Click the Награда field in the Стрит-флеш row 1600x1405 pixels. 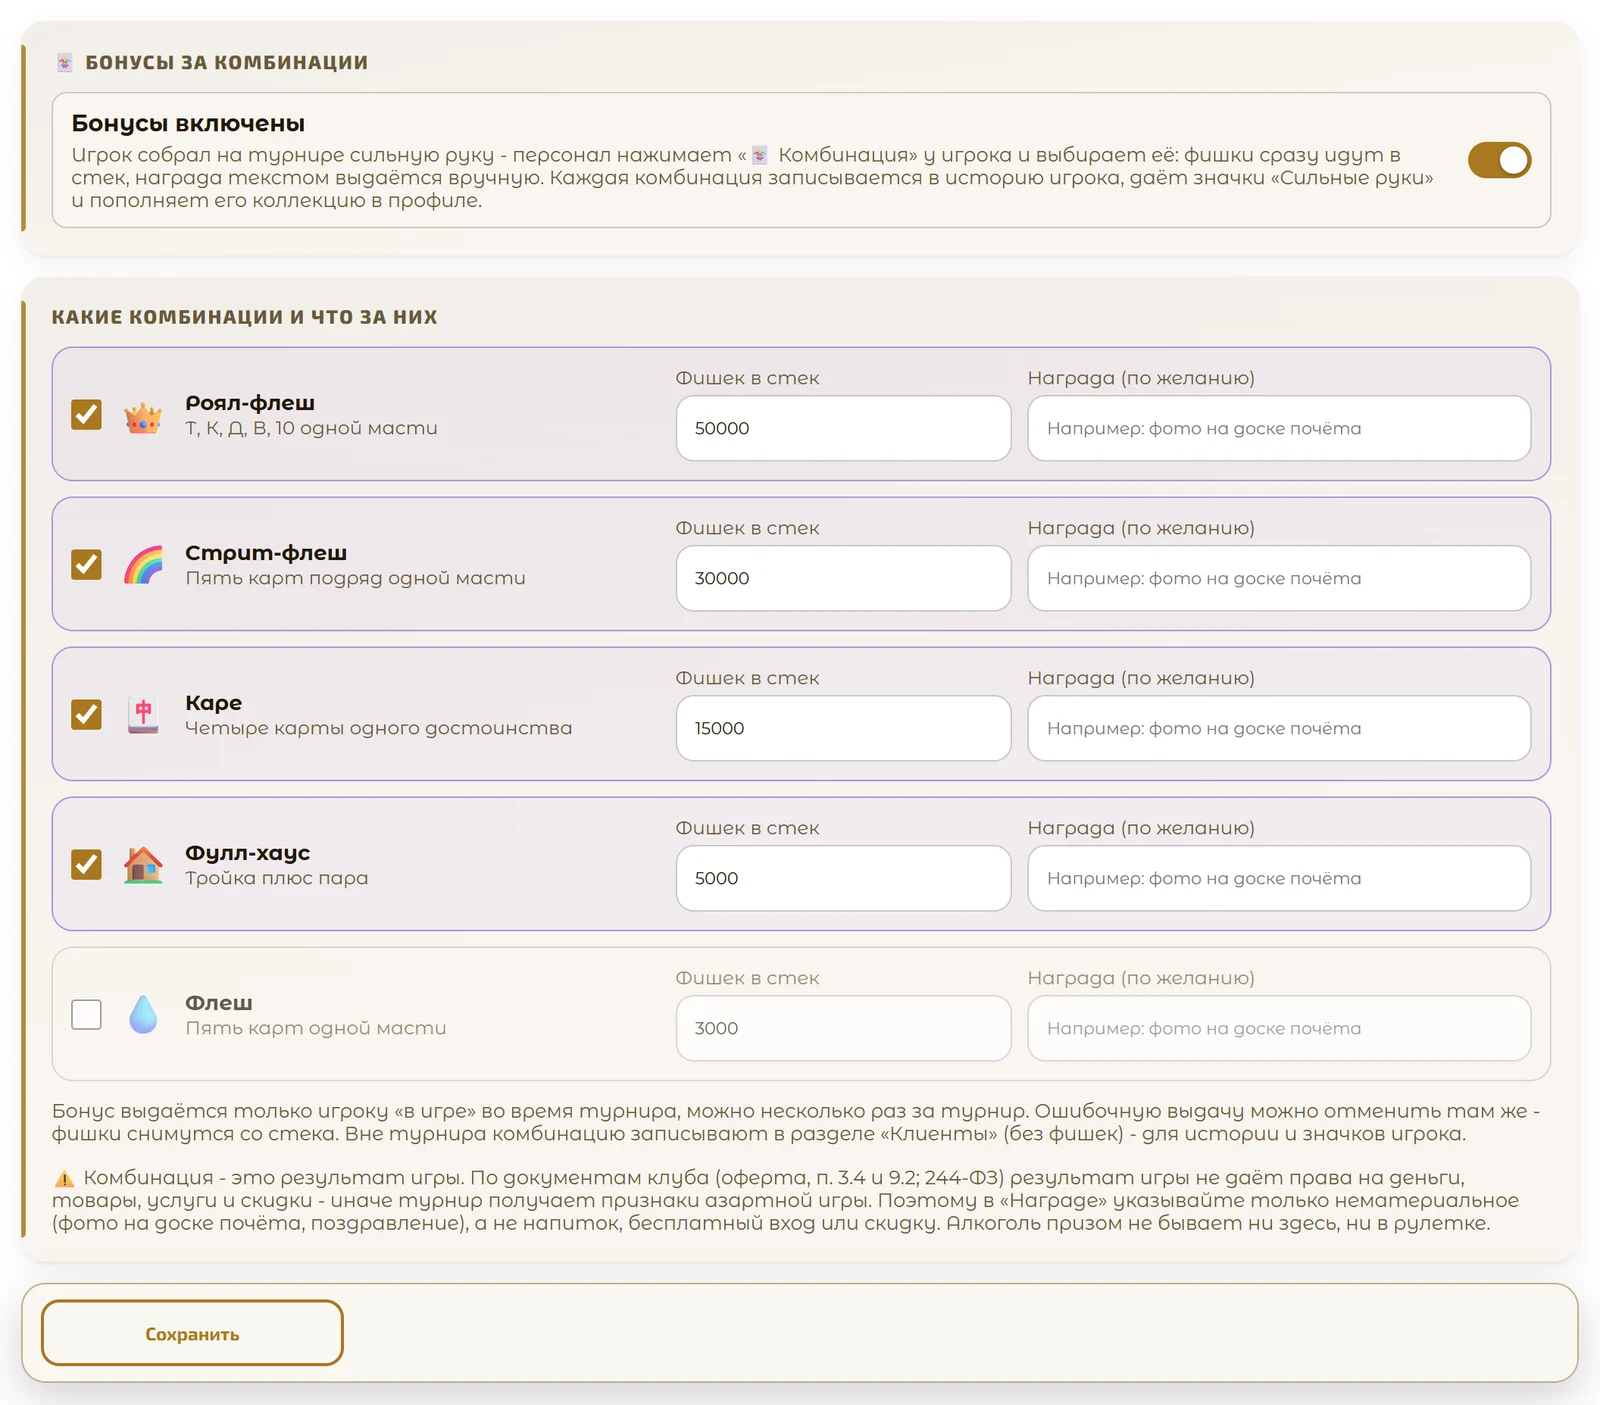(1279, 578)
